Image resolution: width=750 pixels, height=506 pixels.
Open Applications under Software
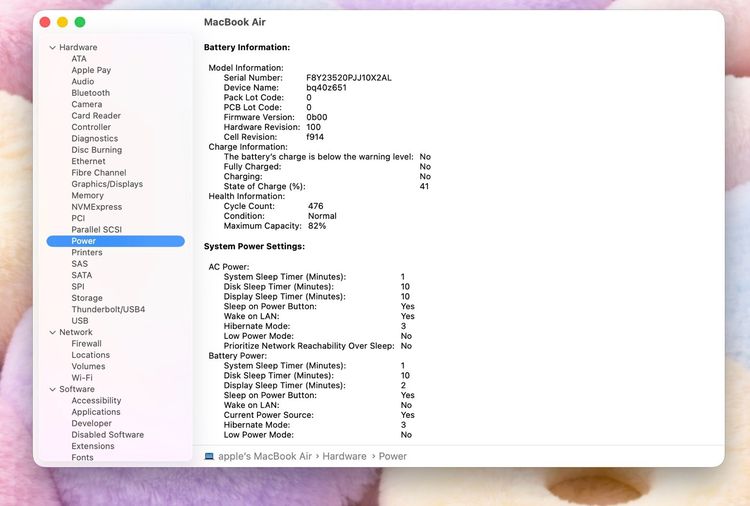click(x=96, y=412)
